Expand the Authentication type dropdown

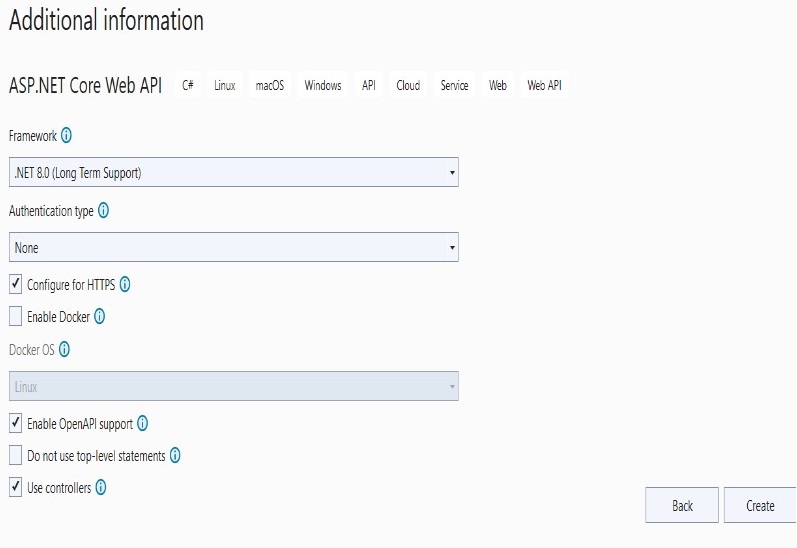(x=234, y=248)
